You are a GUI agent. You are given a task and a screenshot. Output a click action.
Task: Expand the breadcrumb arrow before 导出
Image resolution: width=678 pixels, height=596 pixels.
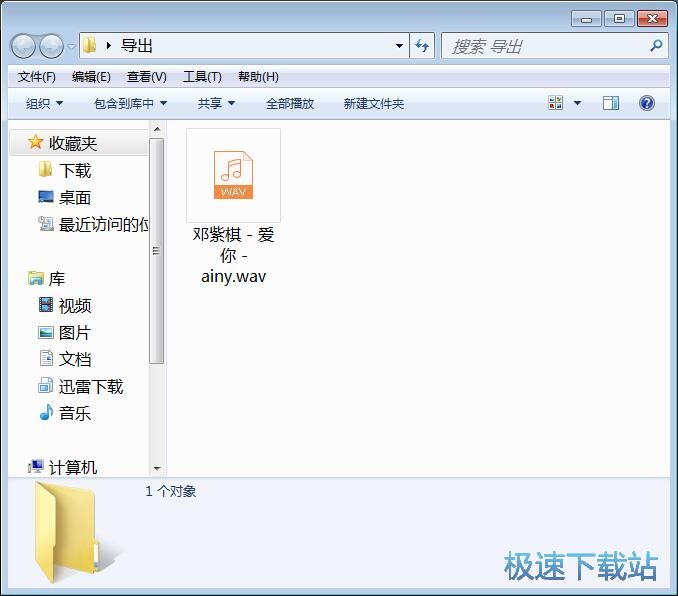(x=109, y=45)
